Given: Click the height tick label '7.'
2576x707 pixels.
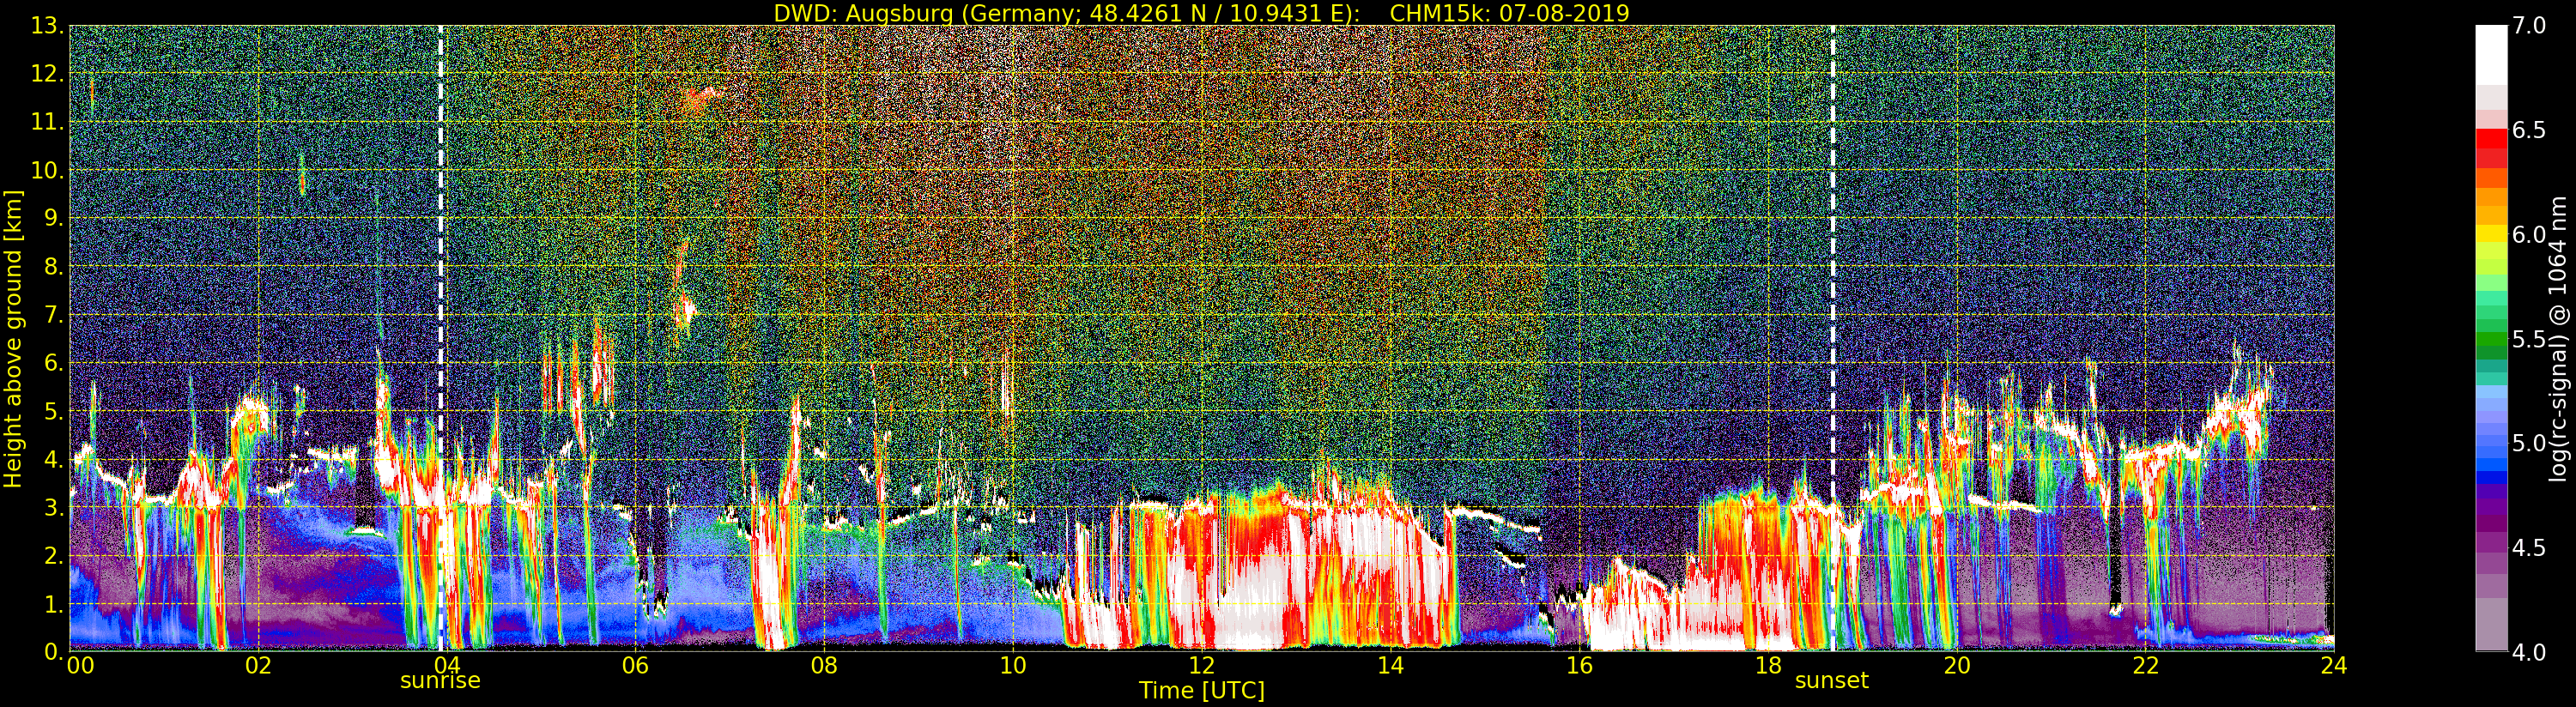Looking at the screenshot, I should click(x=54, y=315).
